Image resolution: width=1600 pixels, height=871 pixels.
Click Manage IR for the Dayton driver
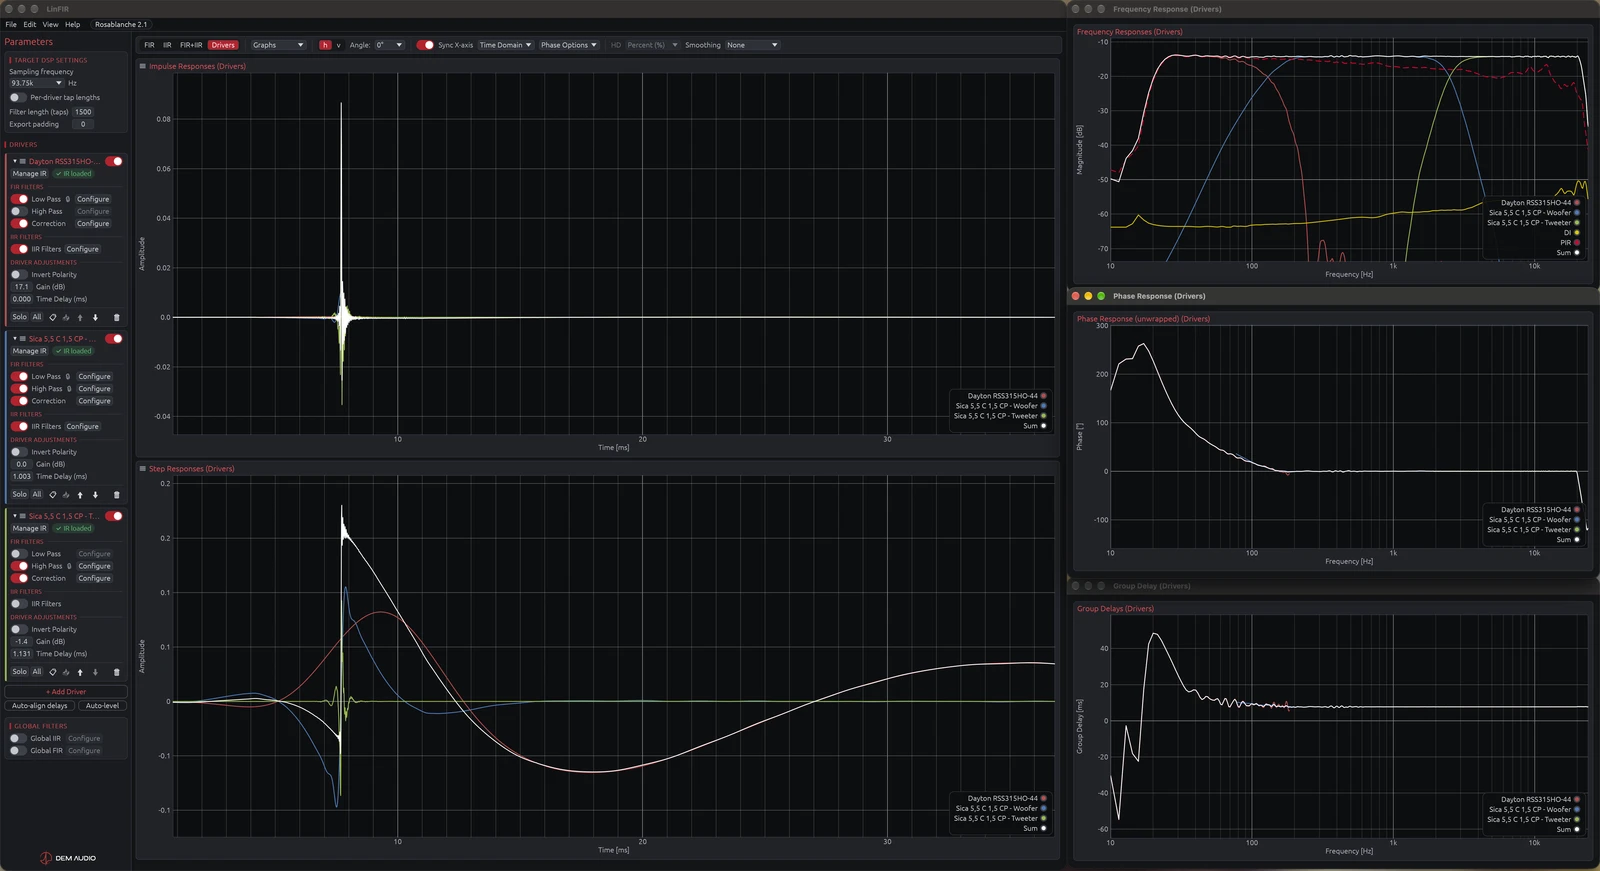pyautogui.click(x=29, y=174)
